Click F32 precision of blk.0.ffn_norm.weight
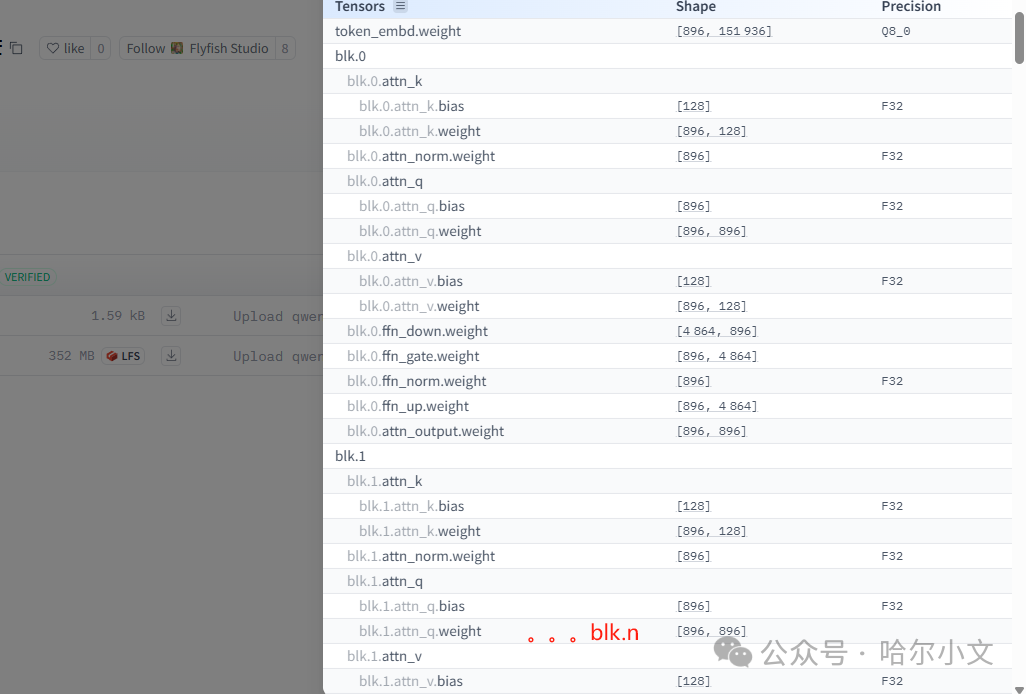The height and width of the screenshot is (694, 1026). point(892,381)
